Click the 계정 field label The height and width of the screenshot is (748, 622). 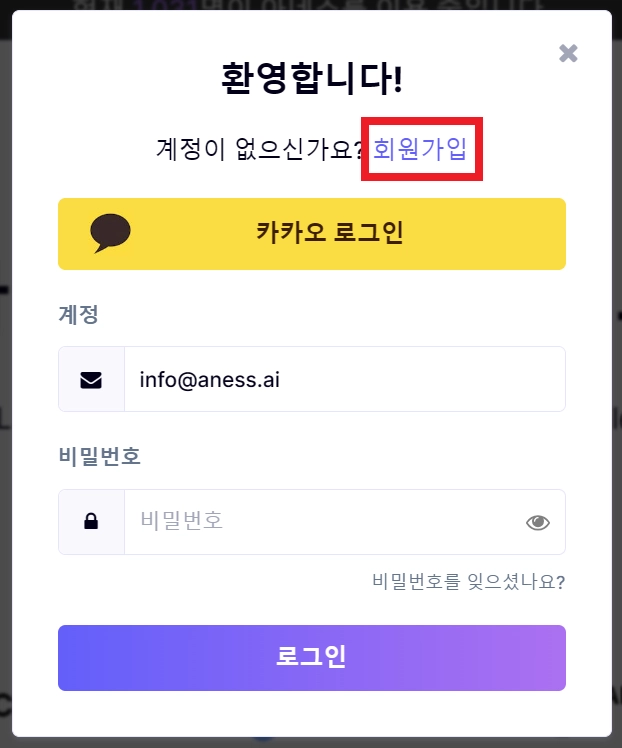[x=78, y=315]
